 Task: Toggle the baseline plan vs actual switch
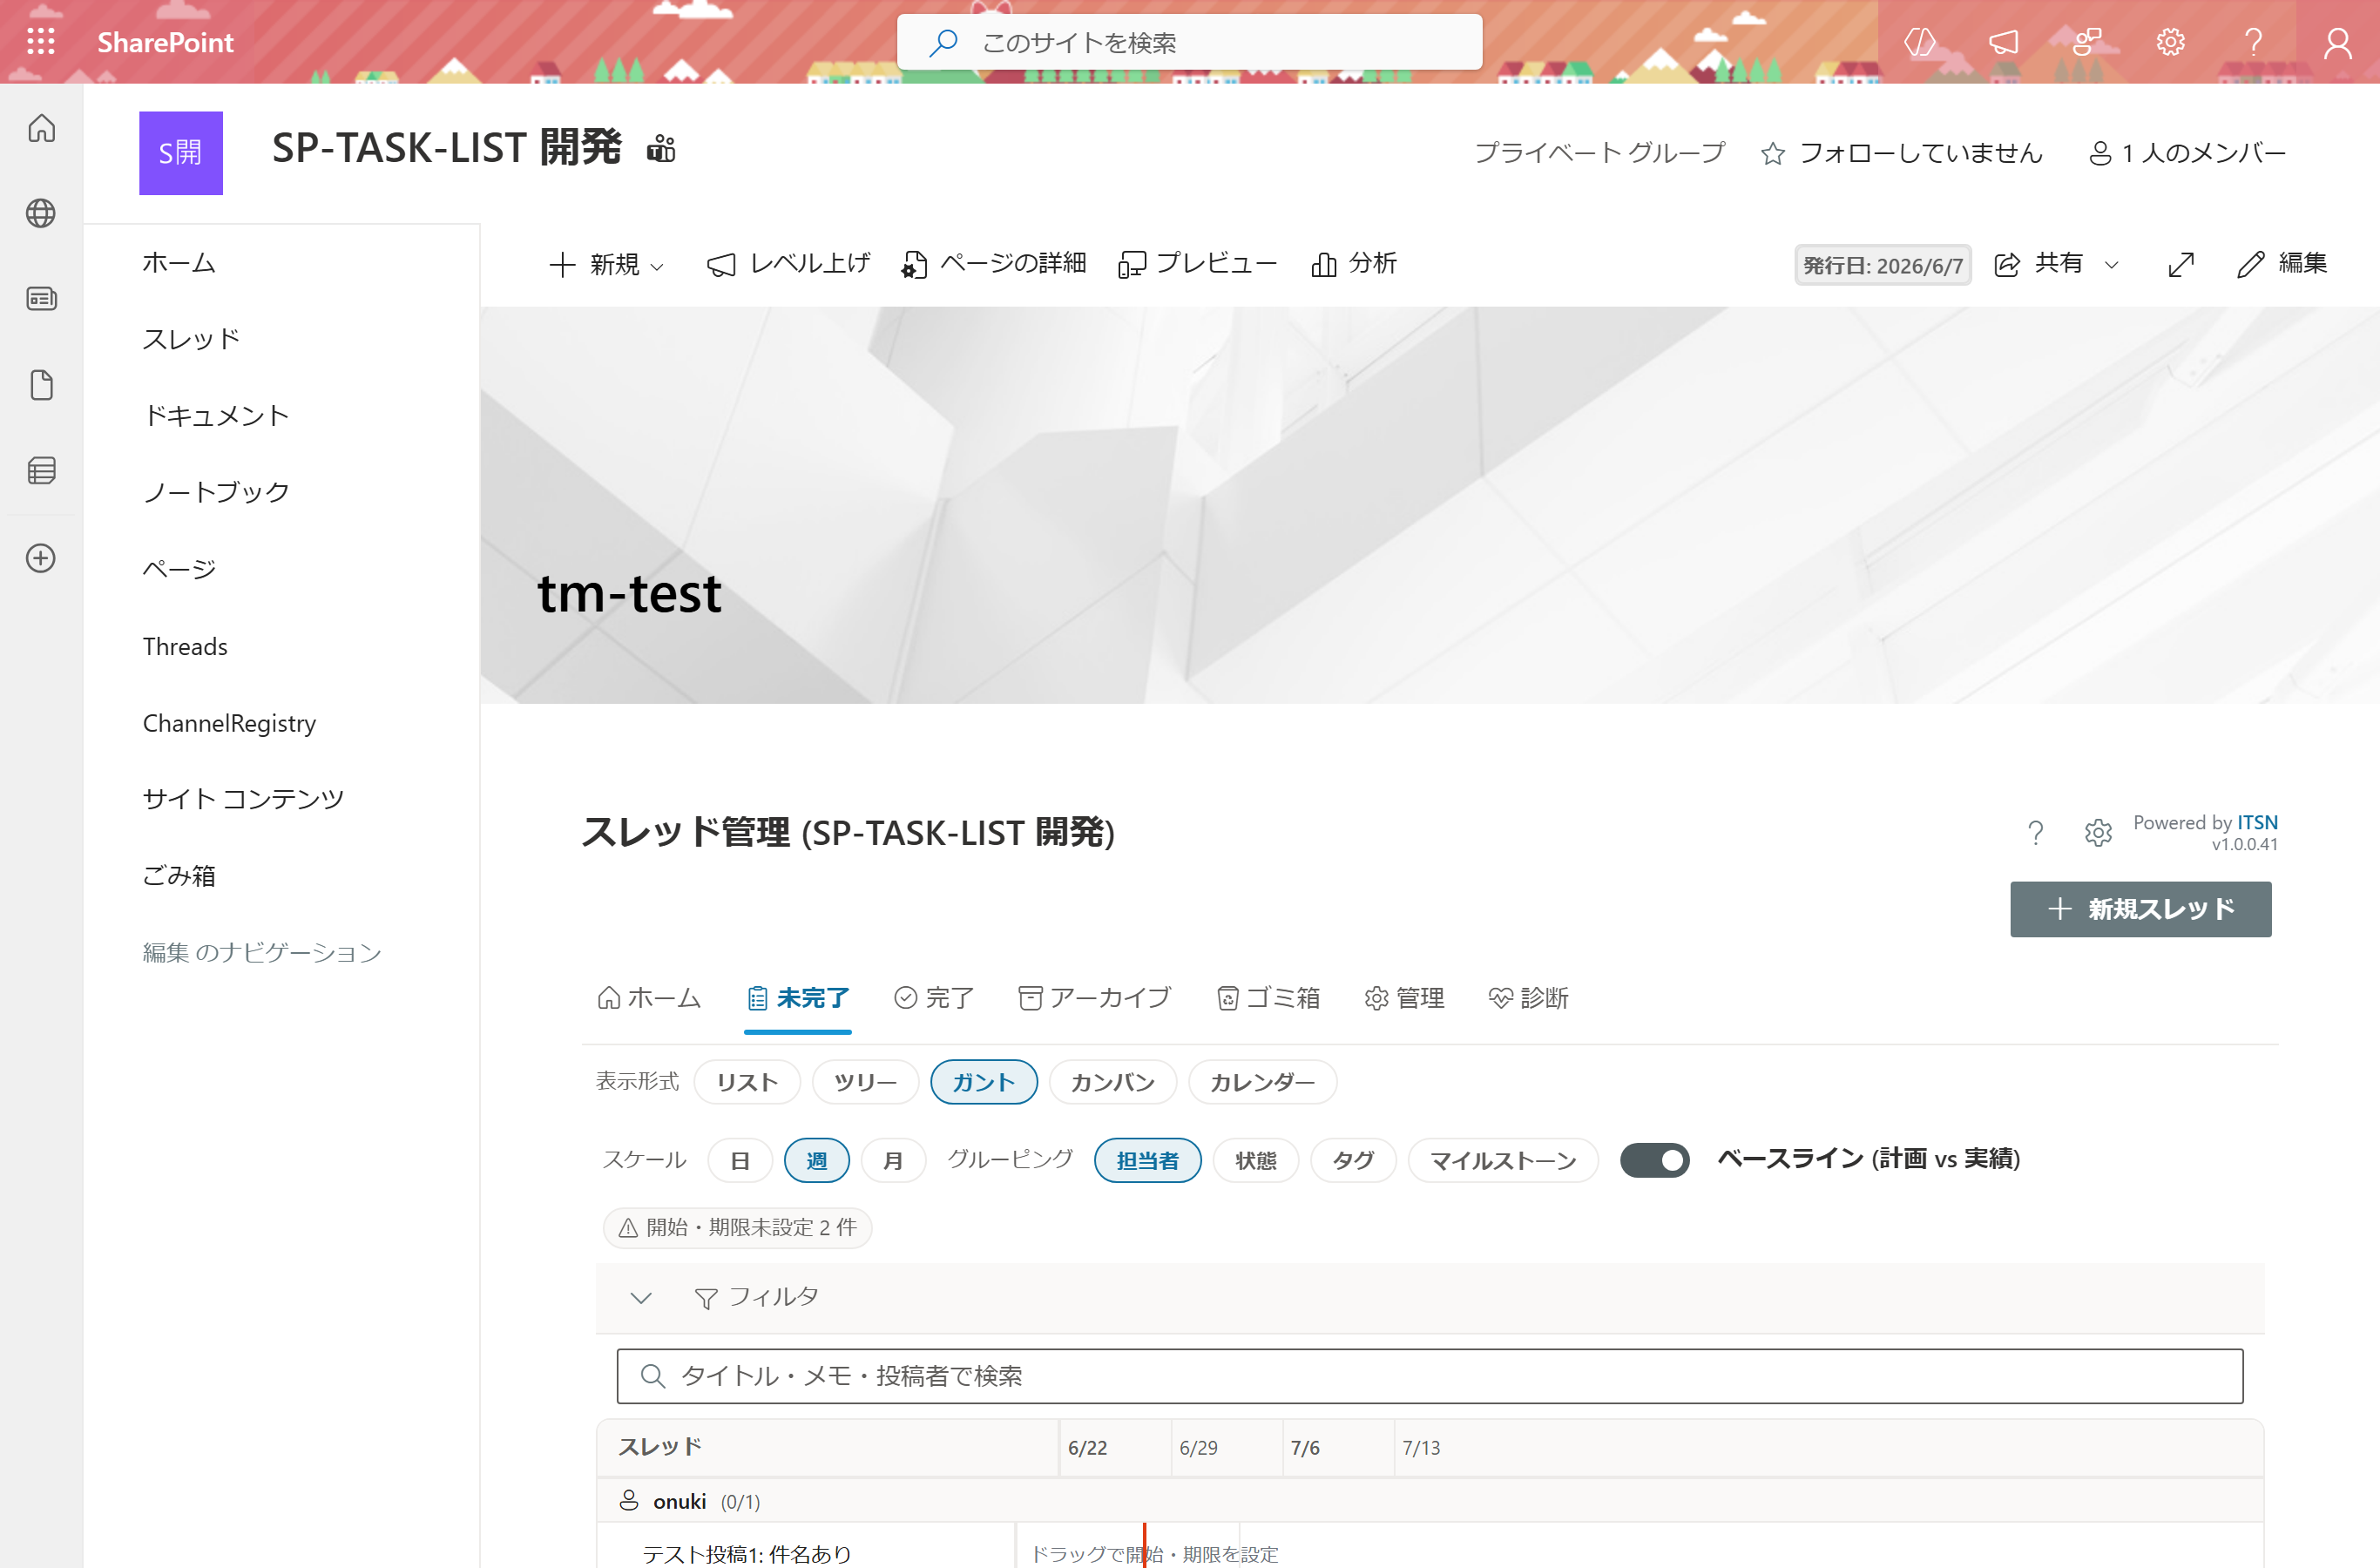pyautogui.click(x=1654, y=1160)
